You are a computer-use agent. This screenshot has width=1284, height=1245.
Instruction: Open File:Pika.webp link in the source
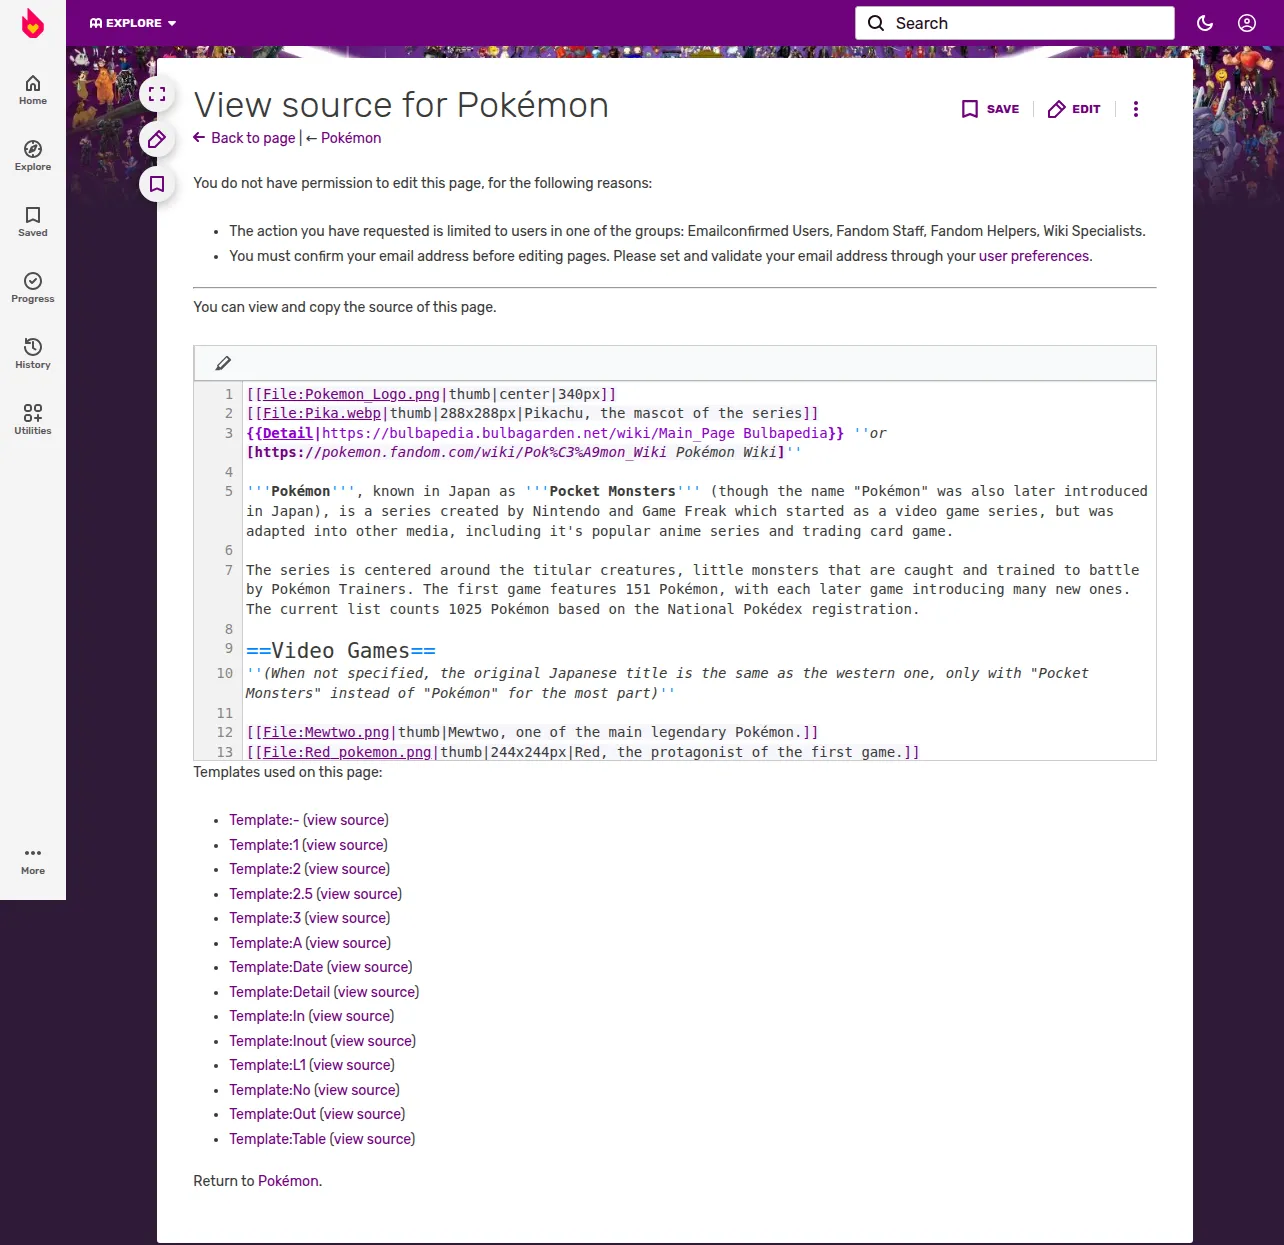[x=322, y=413]
